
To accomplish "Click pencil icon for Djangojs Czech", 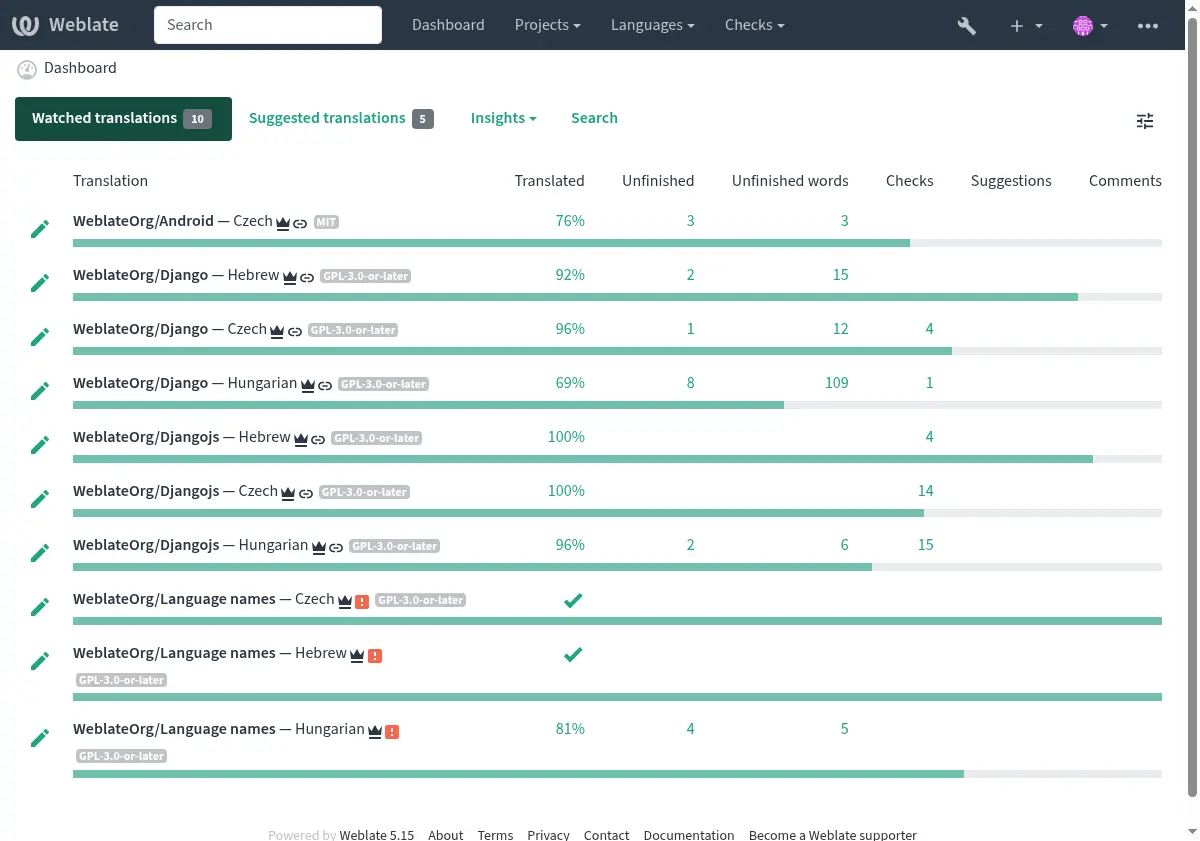I will pyautogui.click(x=40, y=499).
